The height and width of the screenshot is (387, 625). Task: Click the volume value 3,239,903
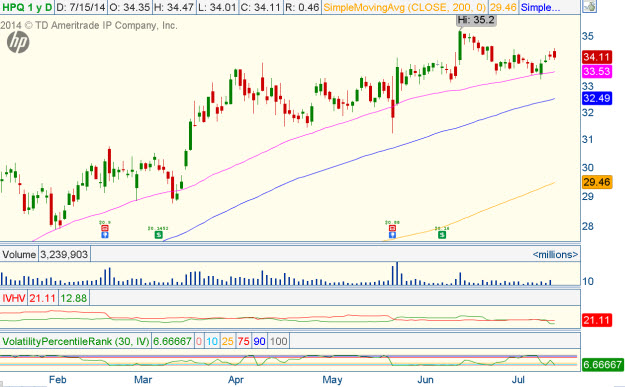click(64, 254)
